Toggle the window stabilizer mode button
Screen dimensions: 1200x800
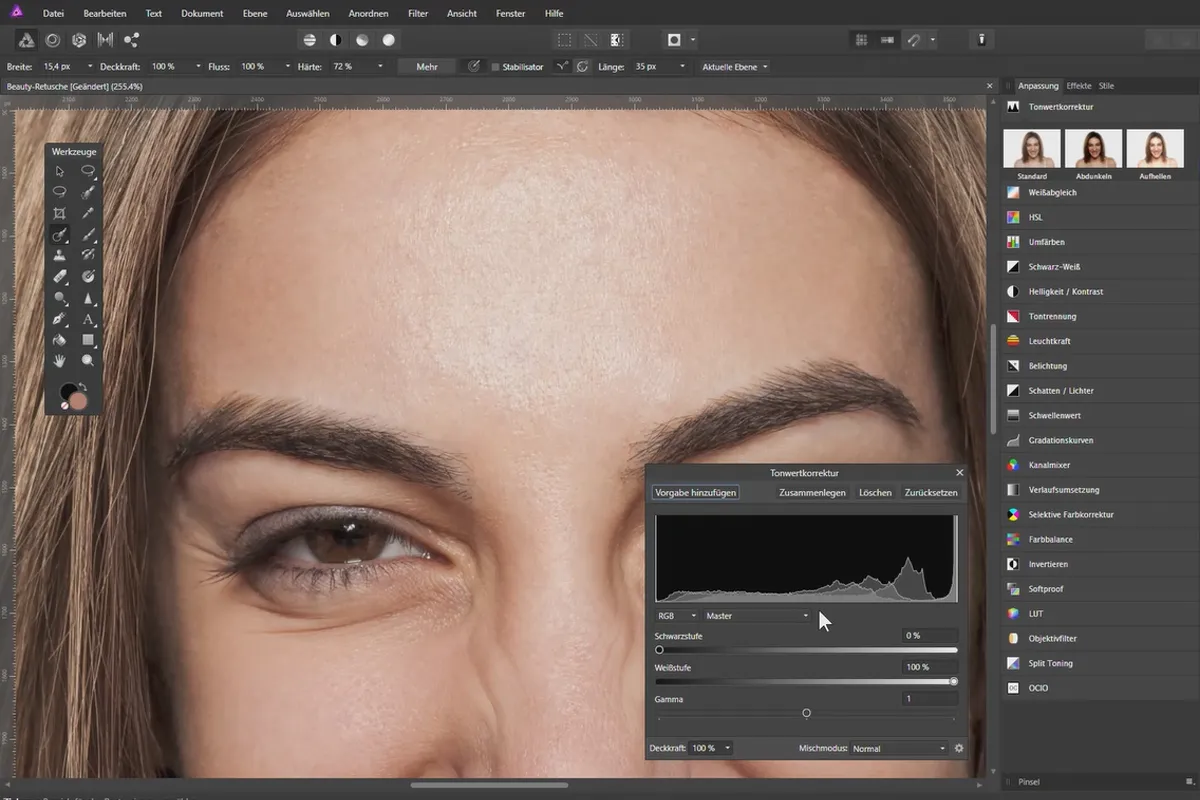(582, 67)
